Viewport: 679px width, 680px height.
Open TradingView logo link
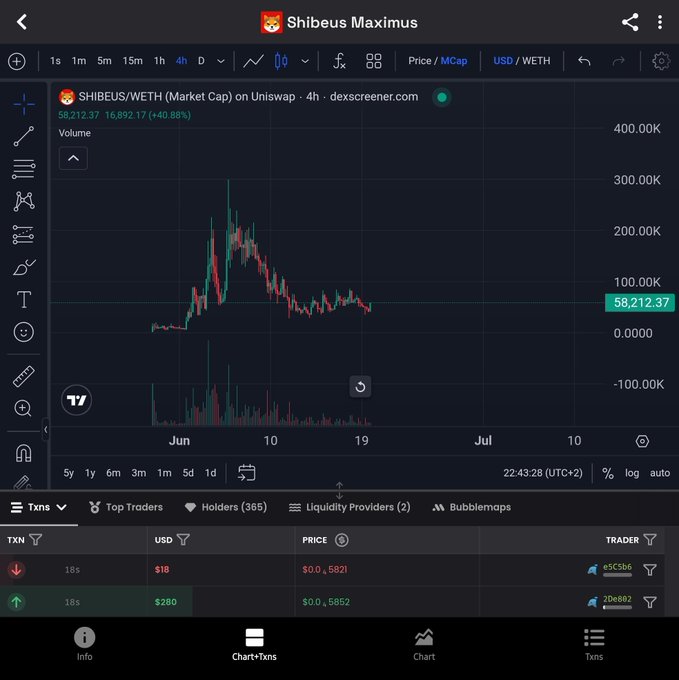click(76, 400)
